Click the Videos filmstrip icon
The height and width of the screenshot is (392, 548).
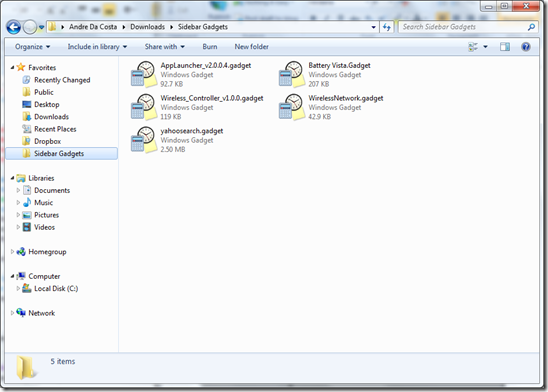coord(27,227)
